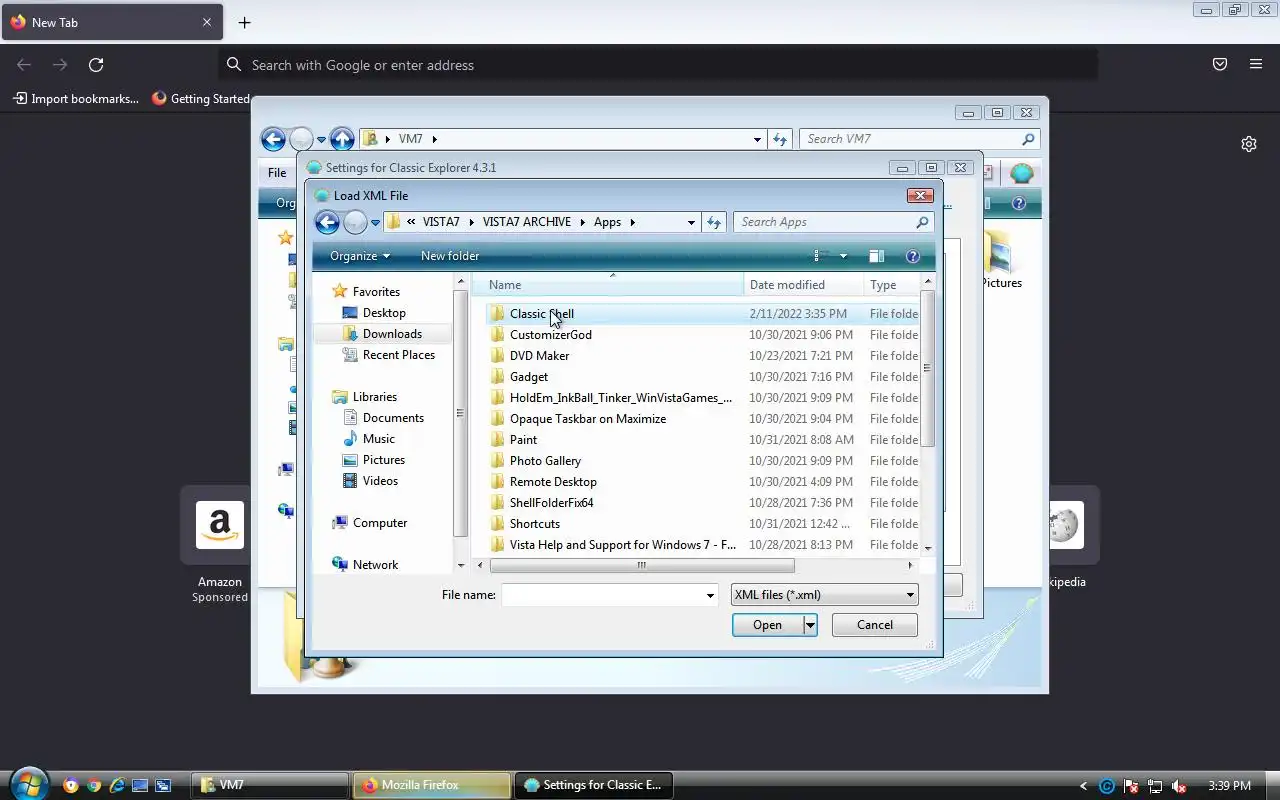Screen dimensions: 1280x800
Task: Open XML files type dropdown
Action: (x=825, y=595)
